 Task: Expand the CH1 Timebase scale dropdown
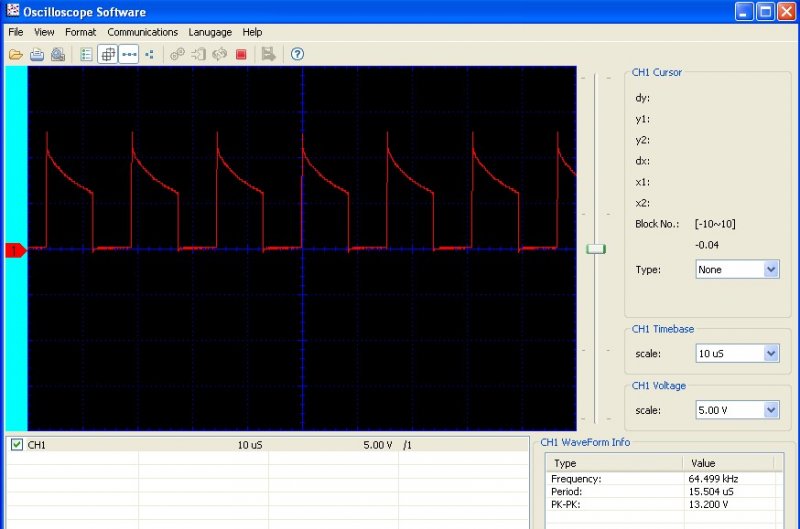tap(771, 353)
